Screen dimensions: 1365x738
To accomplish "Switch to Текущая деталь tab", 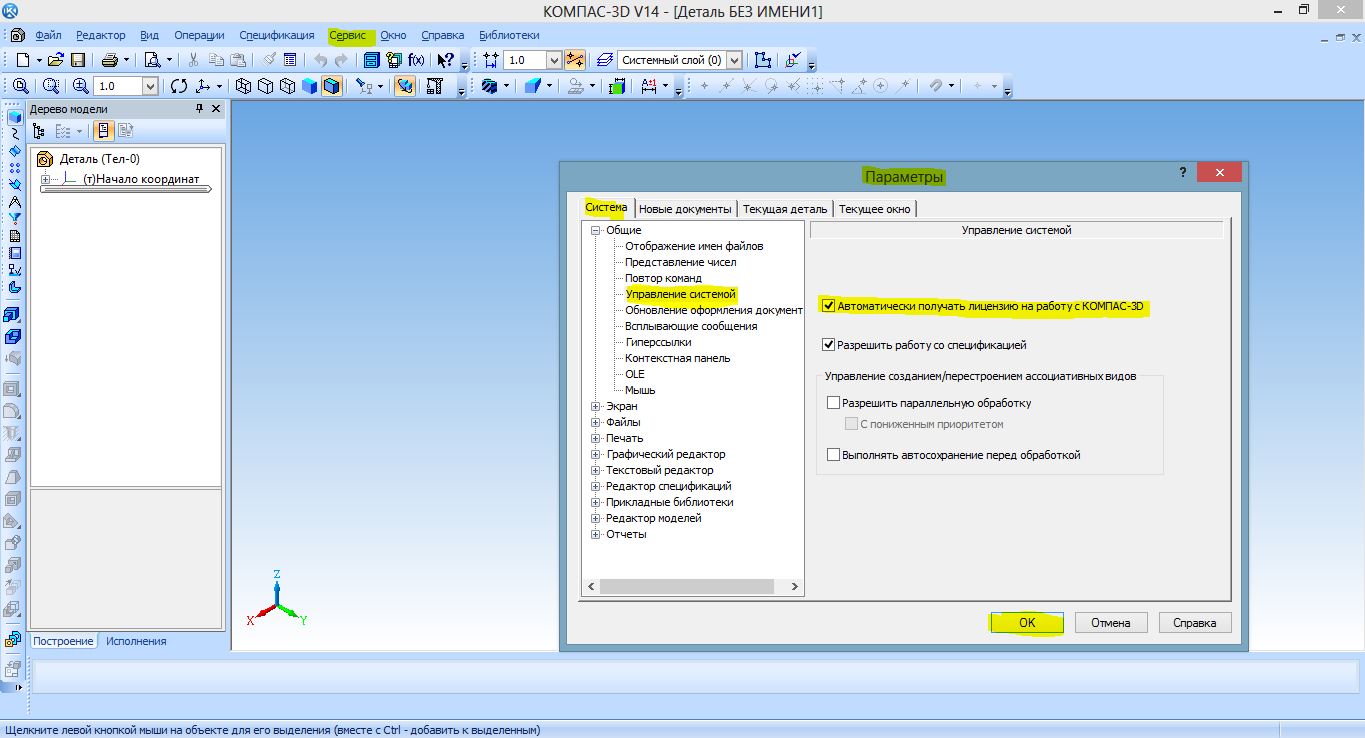I will (x=785, y=209).
